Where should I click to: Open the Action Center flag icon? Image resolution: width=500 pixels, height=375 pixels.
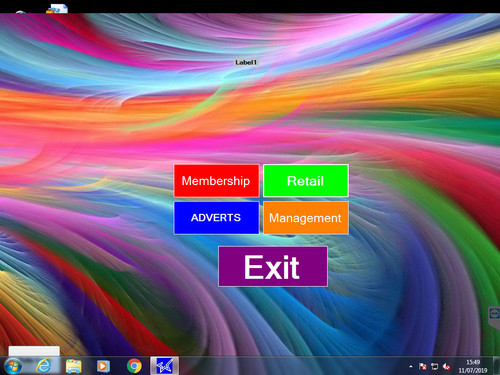[423, 367]
